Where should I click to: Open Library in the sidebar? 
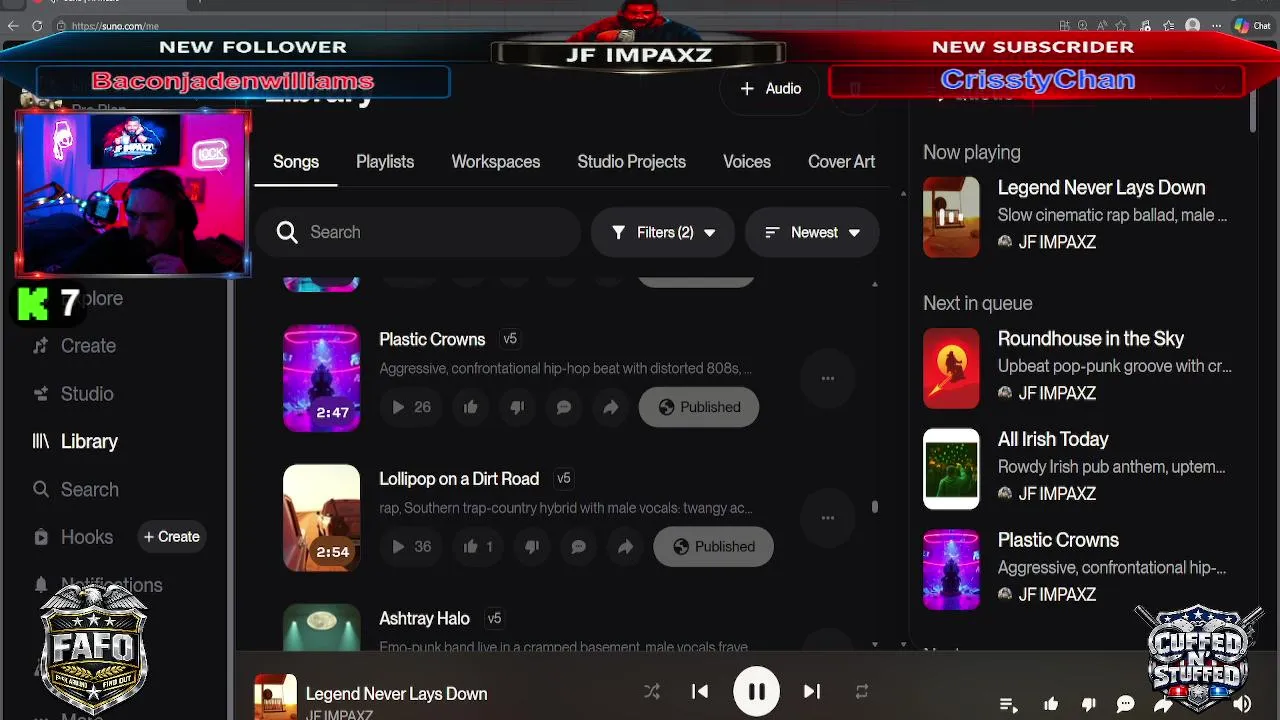75,441
